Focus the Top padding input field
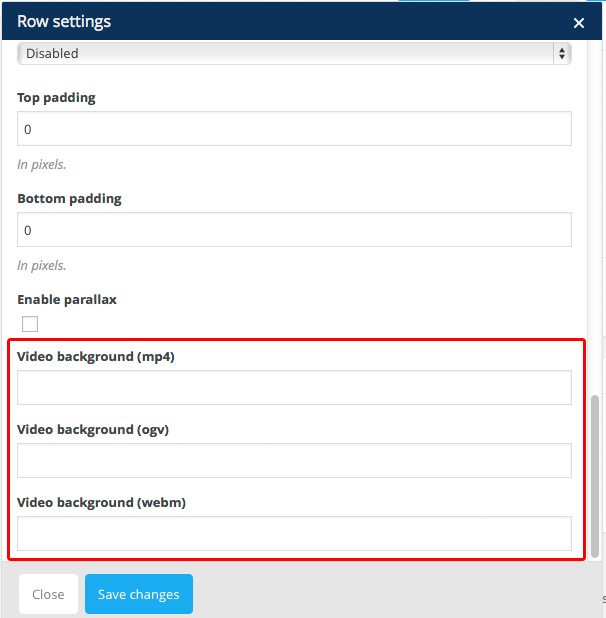The height and width of the screenshot is (618, 606). 294,129
